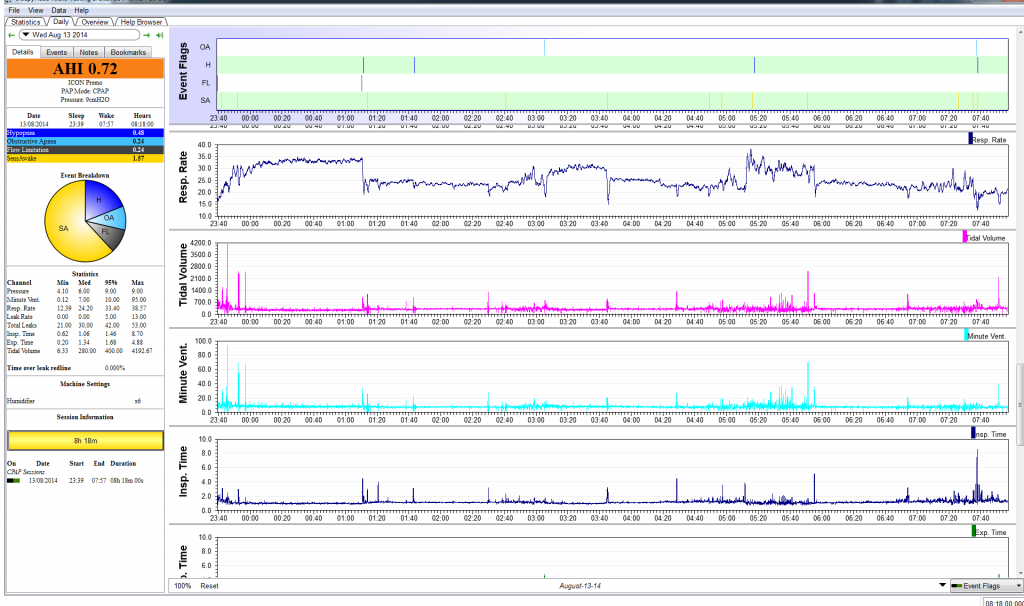Click the vertical scrollbar of the graph area

coord(1019,405)
